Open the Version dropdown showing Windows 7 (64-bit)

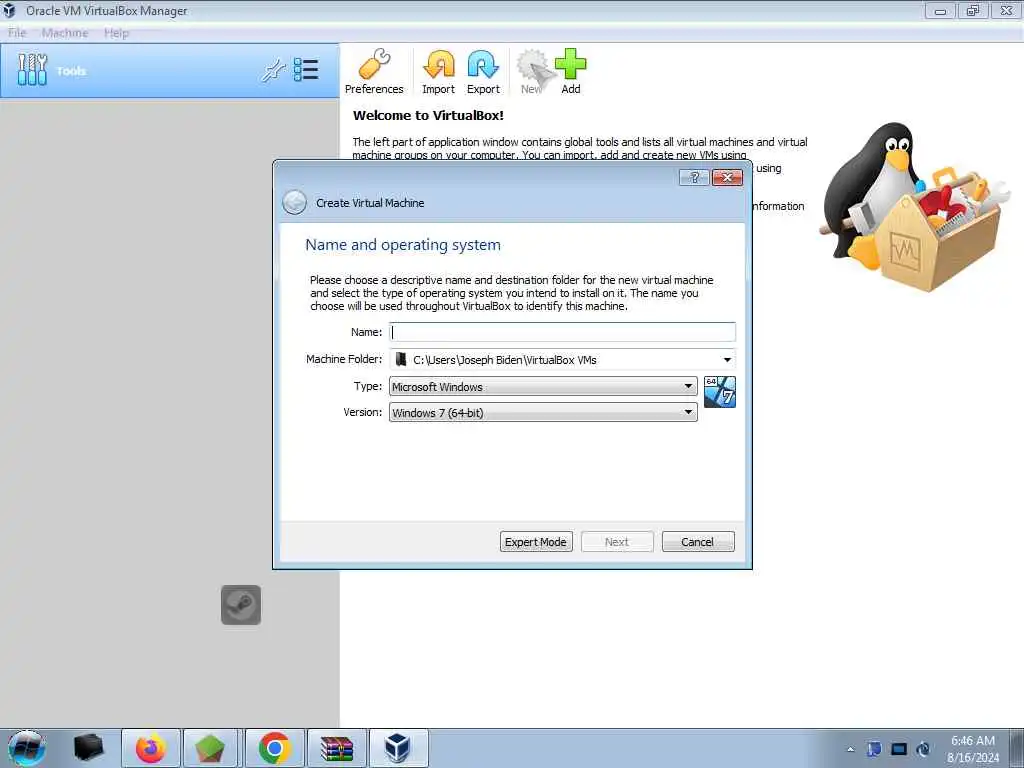point(543,412)
